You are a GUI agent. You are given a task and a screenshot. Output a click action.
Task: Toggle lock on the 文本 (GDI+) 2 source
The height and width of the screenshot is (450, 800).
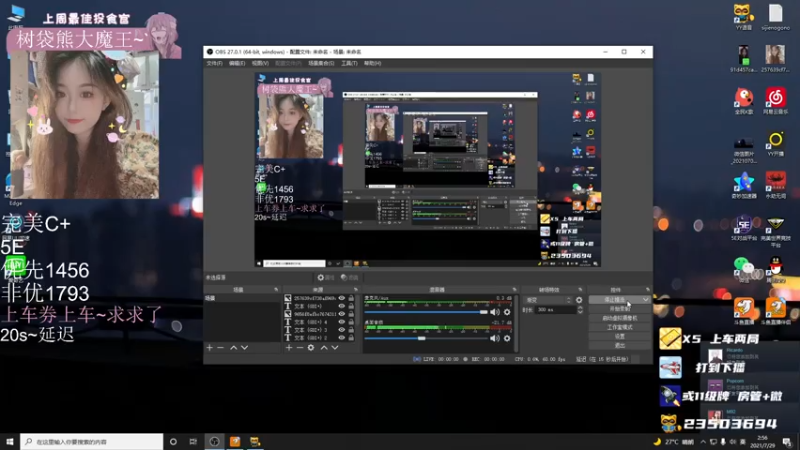[351, 337]
